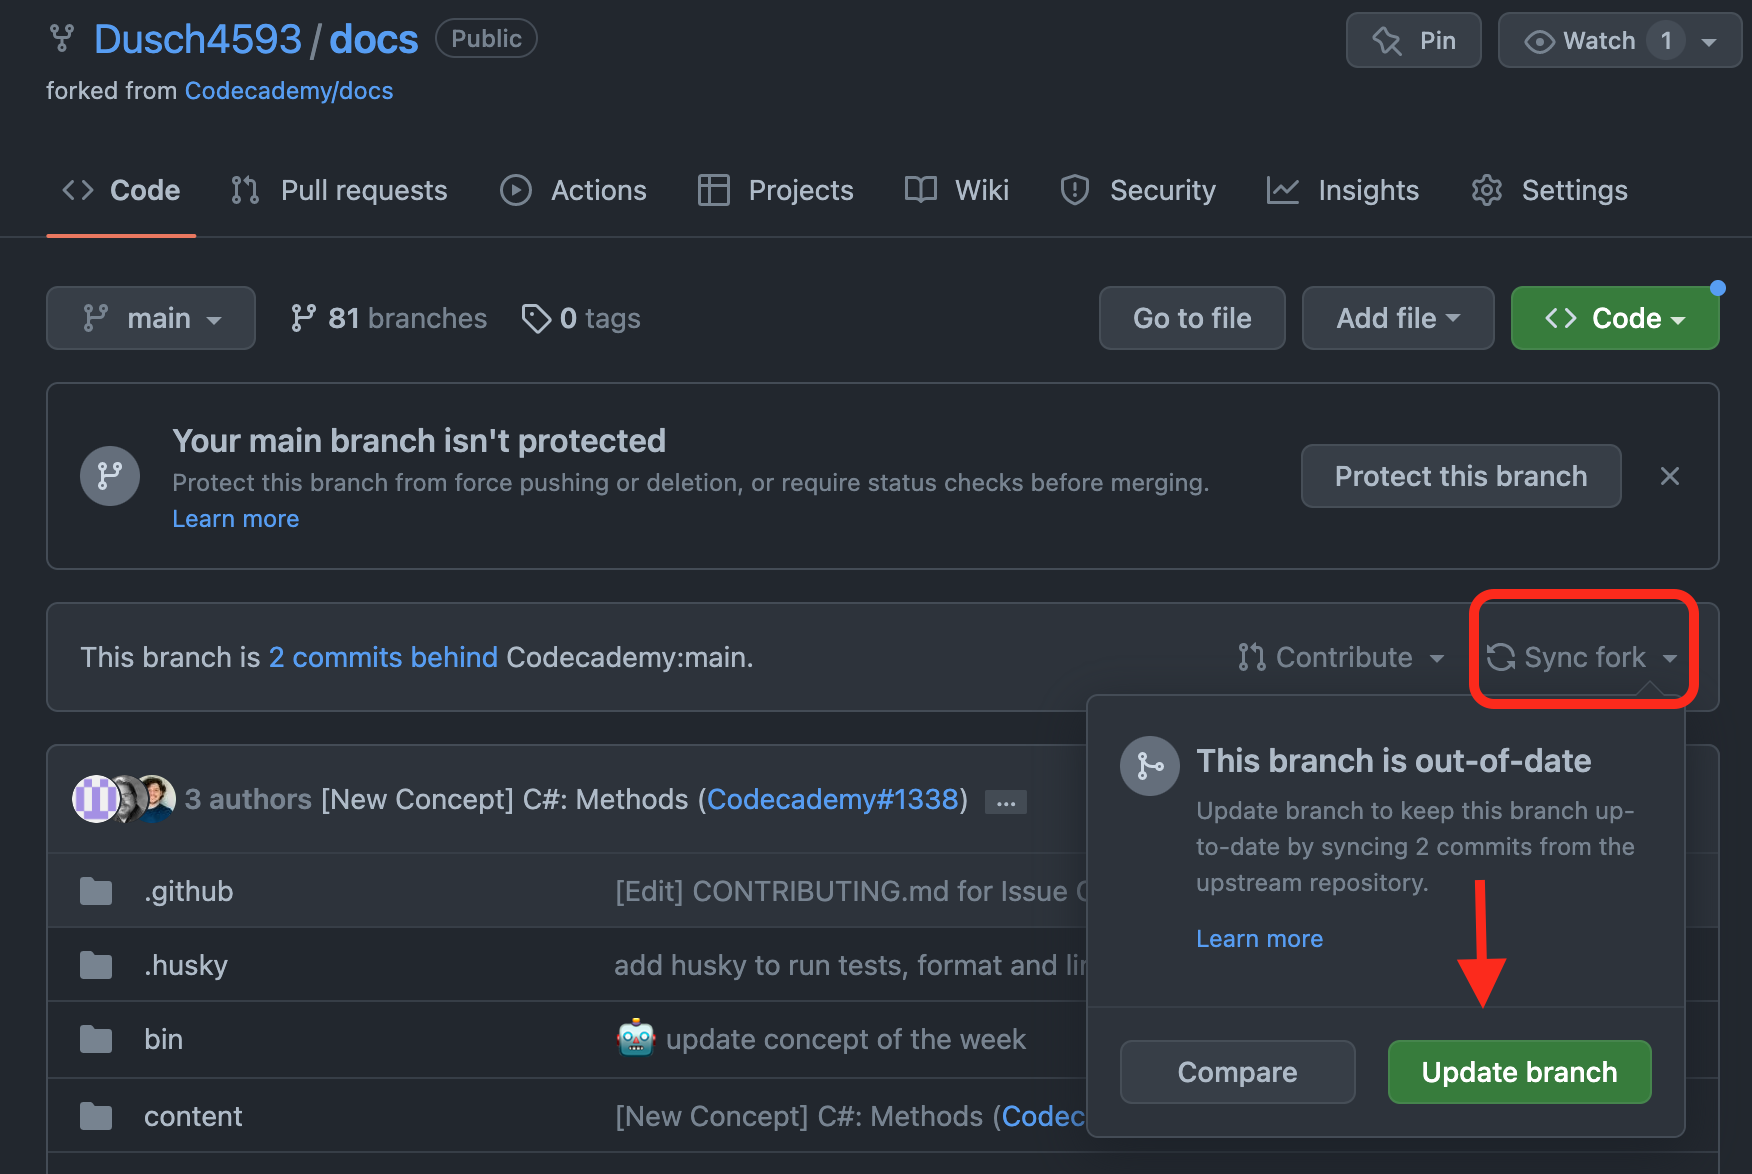
Task: Expand commit message ellipsis button
Action: 1006,802
